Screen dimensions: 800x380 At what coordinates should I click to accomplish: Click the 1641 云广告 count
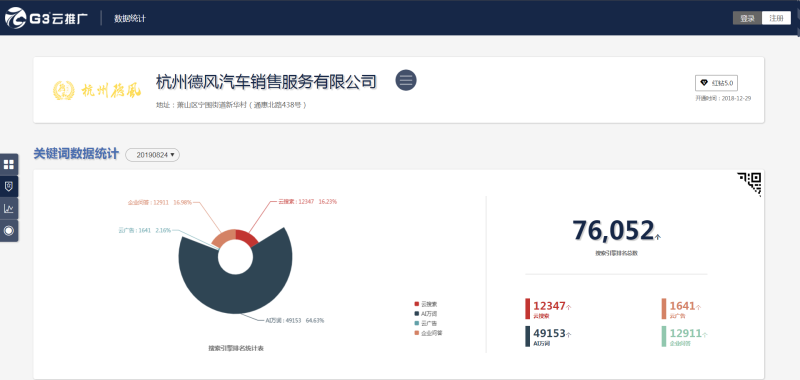pyautogui.click(x=683, y=306)
